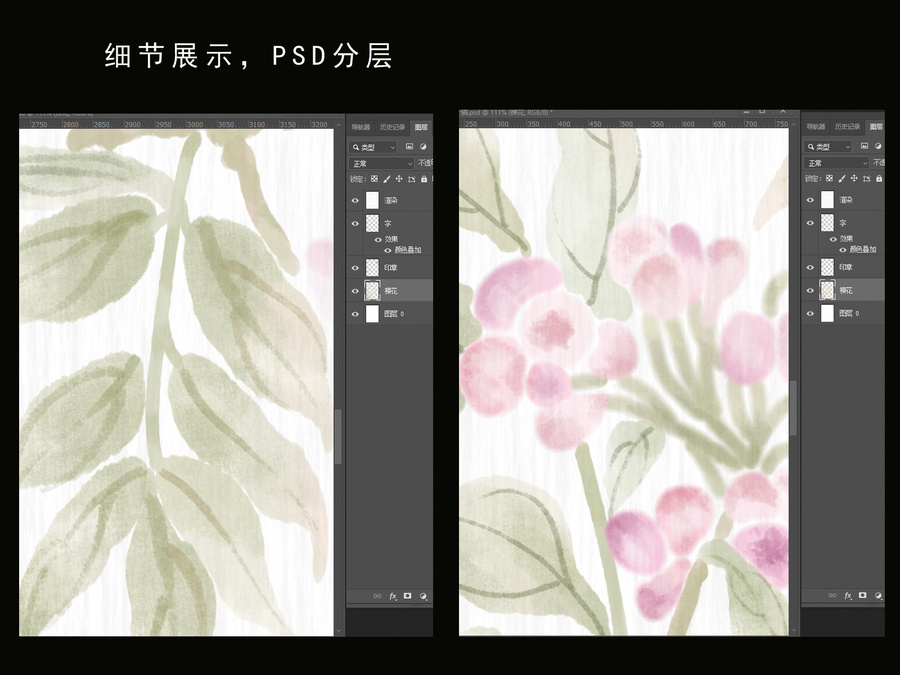Hide the 渲染 layer in left panel
Image resolution: width=900 pixels, height=675 pixels.
pyautogui.click(x=355, y=200)
